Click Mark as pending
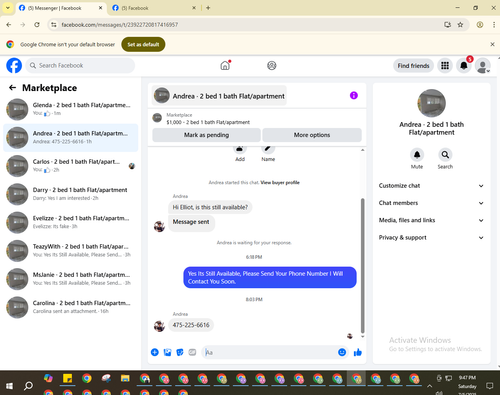This screenshot has height=395, width=500. point(206,135)
